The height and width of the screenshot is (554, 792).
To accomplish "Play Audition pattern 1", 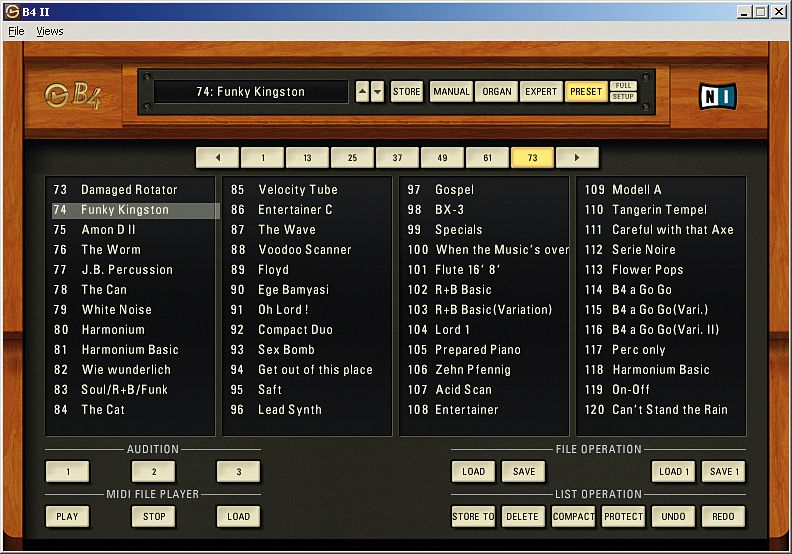I will 67,472.
